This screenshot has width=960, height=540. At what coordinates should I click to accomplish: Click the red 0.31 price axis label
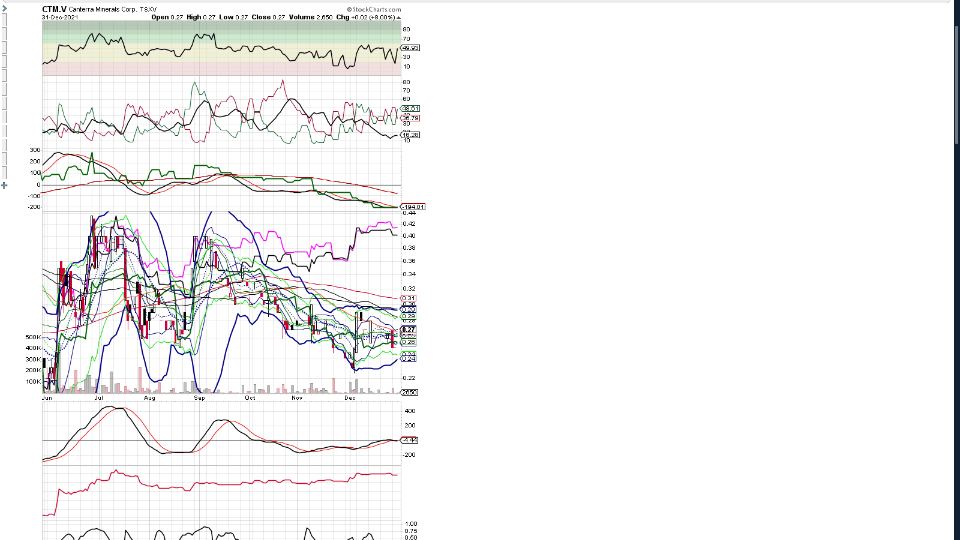[409, 298]
